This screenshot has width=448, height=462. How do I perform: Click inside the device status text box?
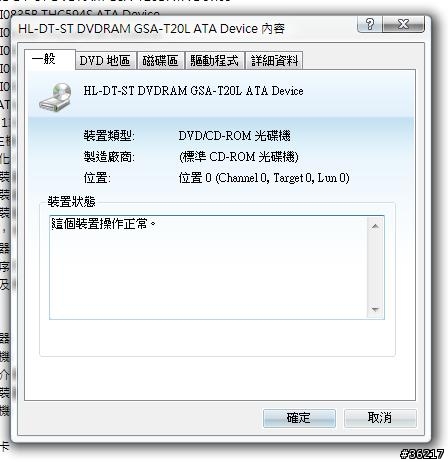point(209,268)
